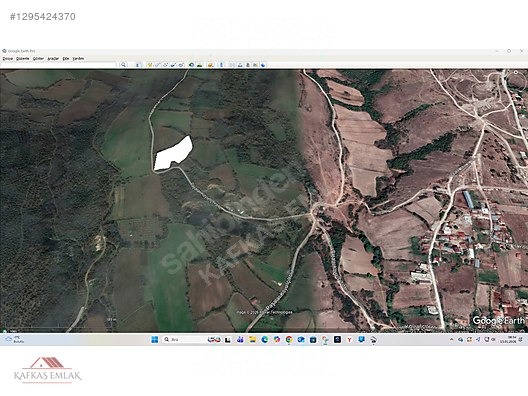Open Microsoft Teams from the taskbar

coord(240,339)
